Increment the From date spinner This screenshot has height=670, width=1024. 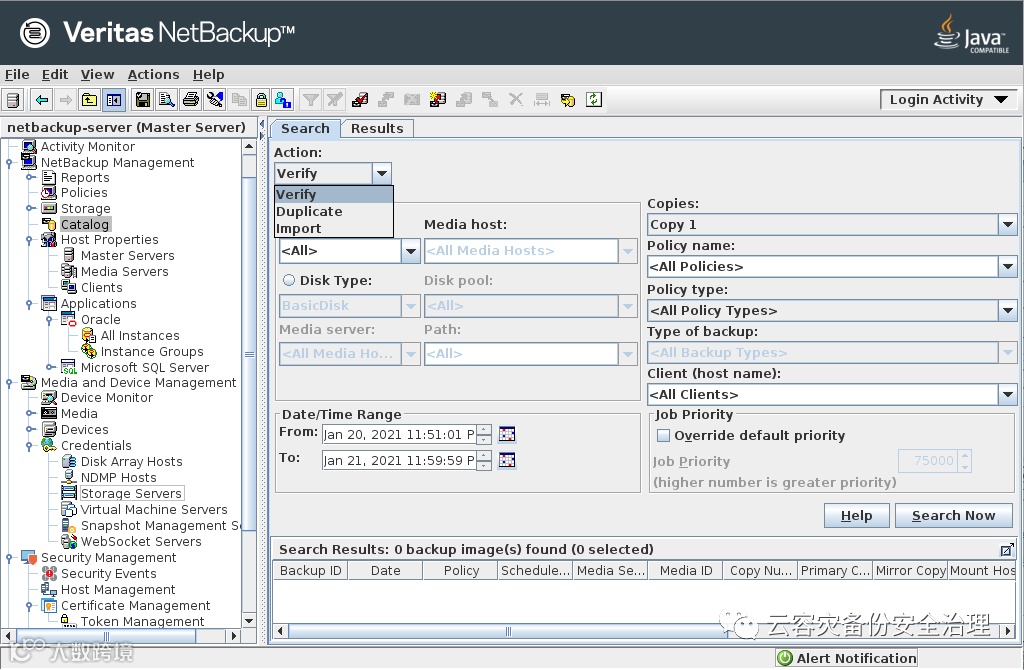[x=484, y=430]
